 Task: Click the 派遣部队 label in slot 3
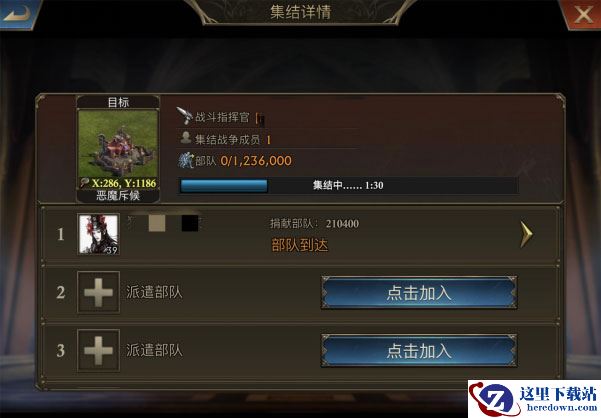pos(154,351)
